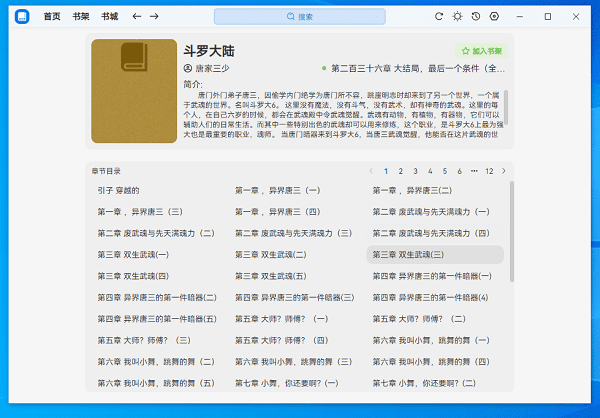The image size is (600, 418).
Task: Open latest chapter 第二百三十六章 link
Action: 418,69
